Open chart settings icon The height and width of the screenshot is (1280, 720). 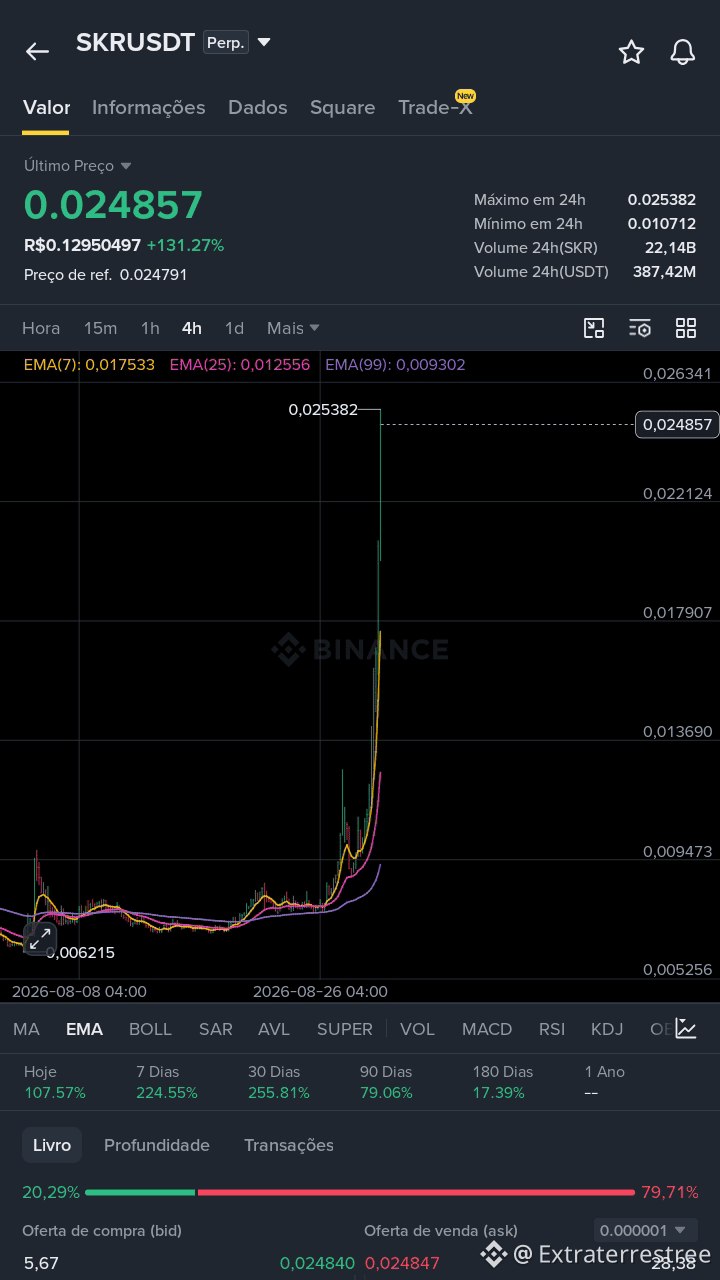[640, 328]
